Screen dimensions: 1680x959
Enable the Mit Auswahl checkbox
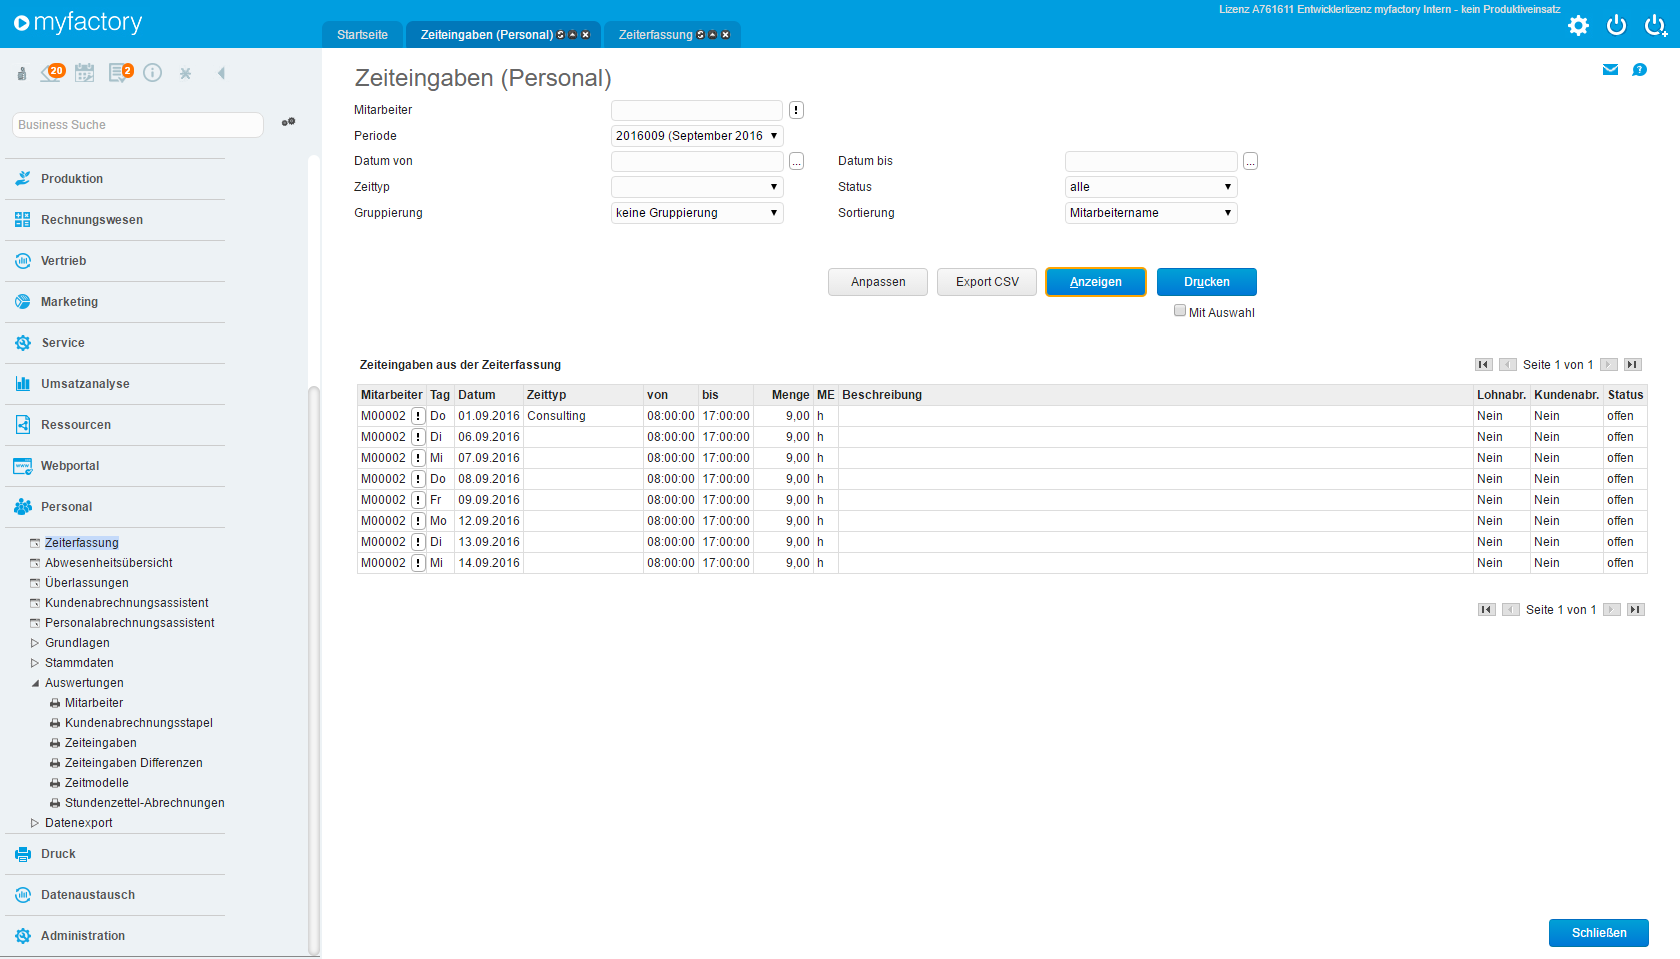point(1180,311)
